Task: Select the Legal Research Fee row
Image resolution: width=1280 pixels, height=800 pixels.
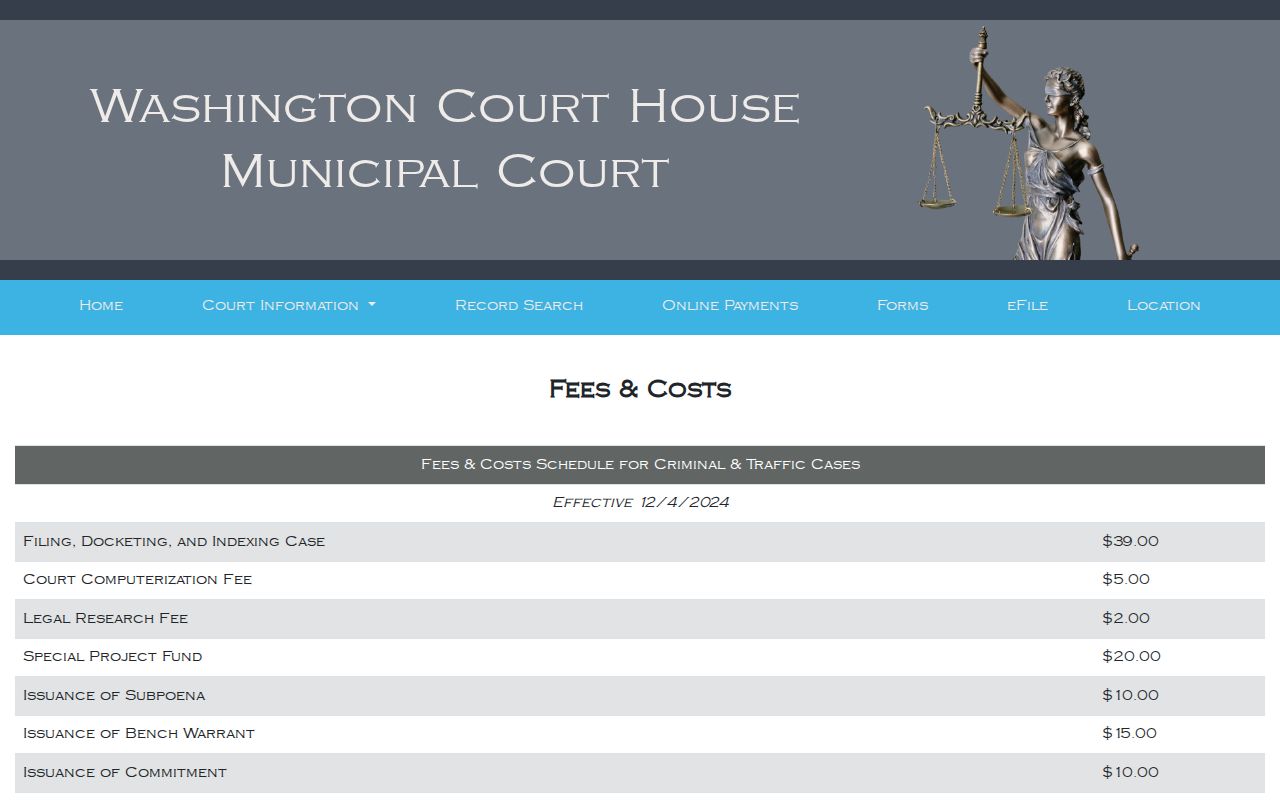Action: coord(640,618)
